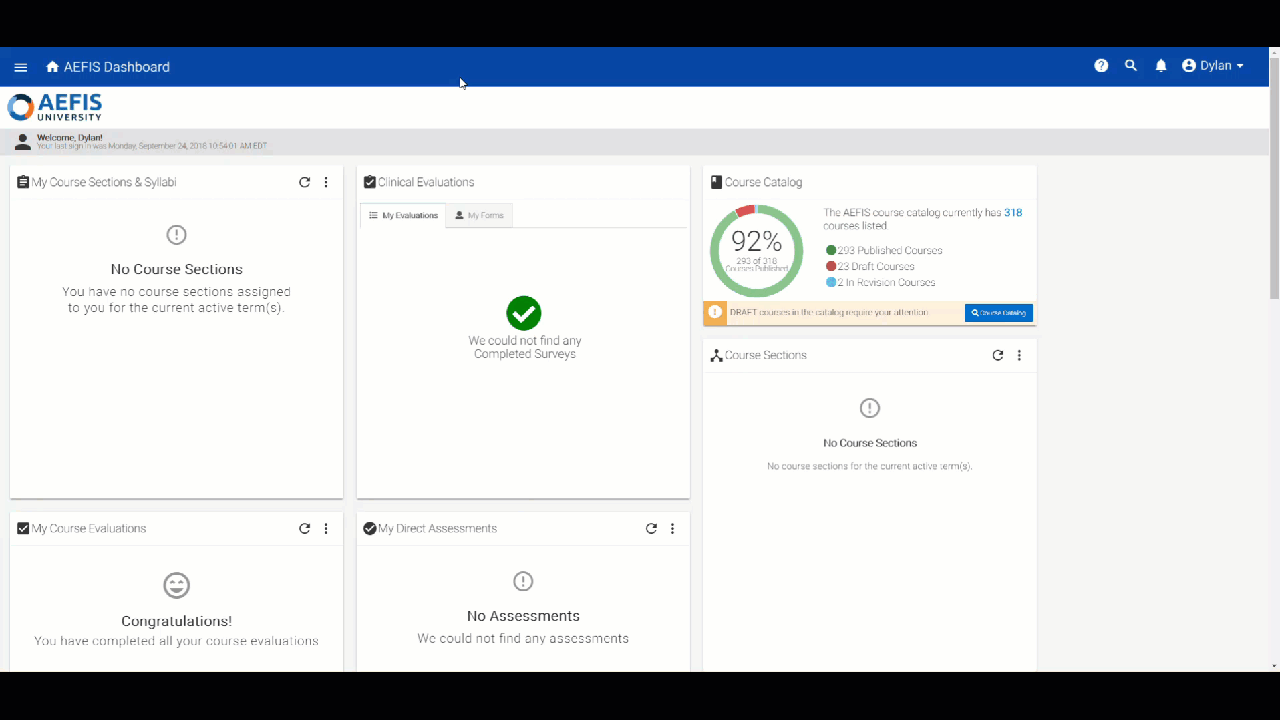Refresh the My Direct Assessments widget

[651, 528]
